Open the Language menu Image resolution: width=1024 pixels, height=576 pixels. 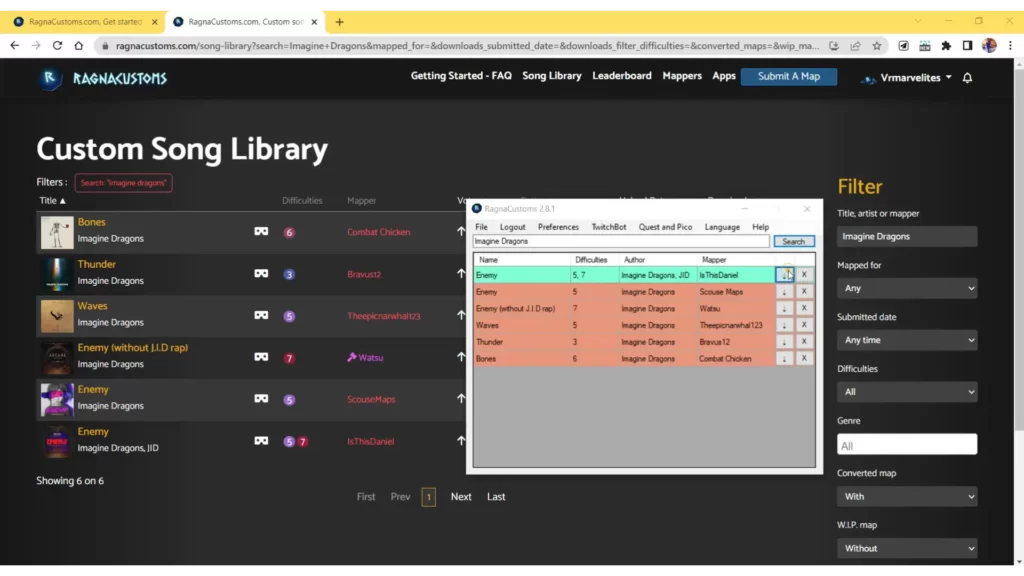pos(722,227)
